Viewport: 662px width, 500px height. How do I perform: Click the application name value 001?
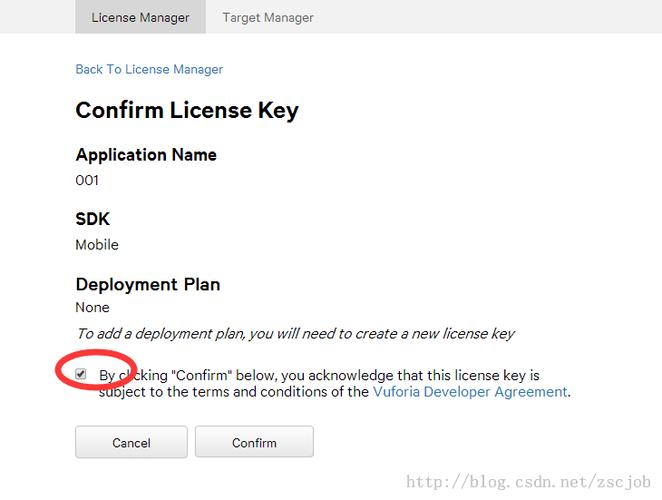(x=87, y=180)
